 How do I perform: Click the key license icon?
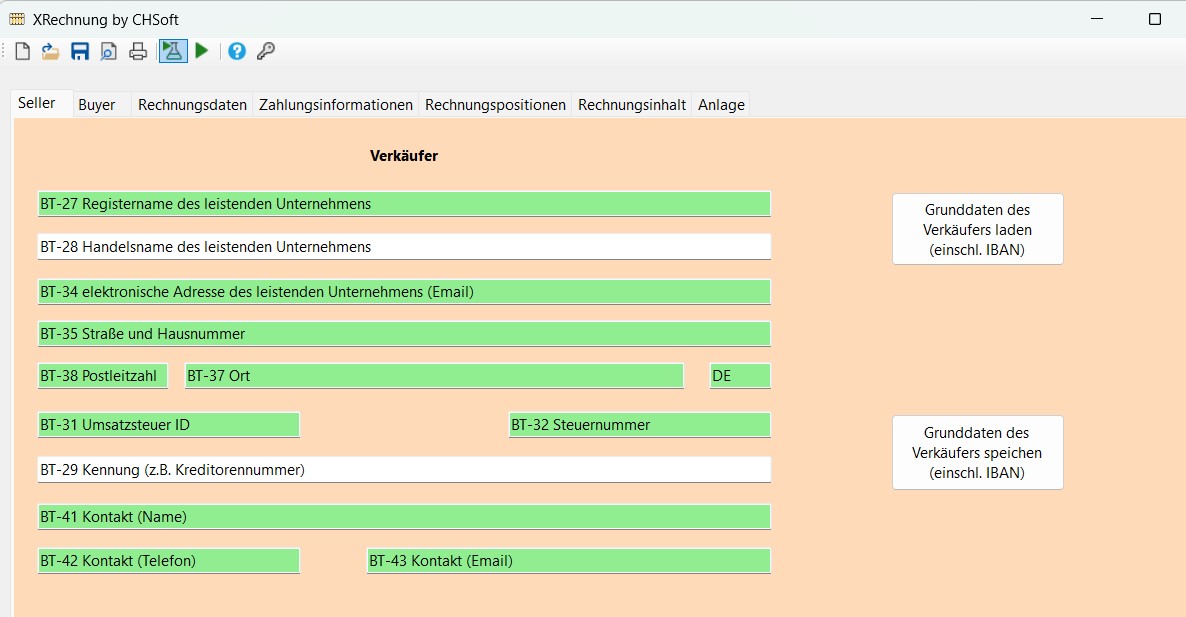pos(266,51)
